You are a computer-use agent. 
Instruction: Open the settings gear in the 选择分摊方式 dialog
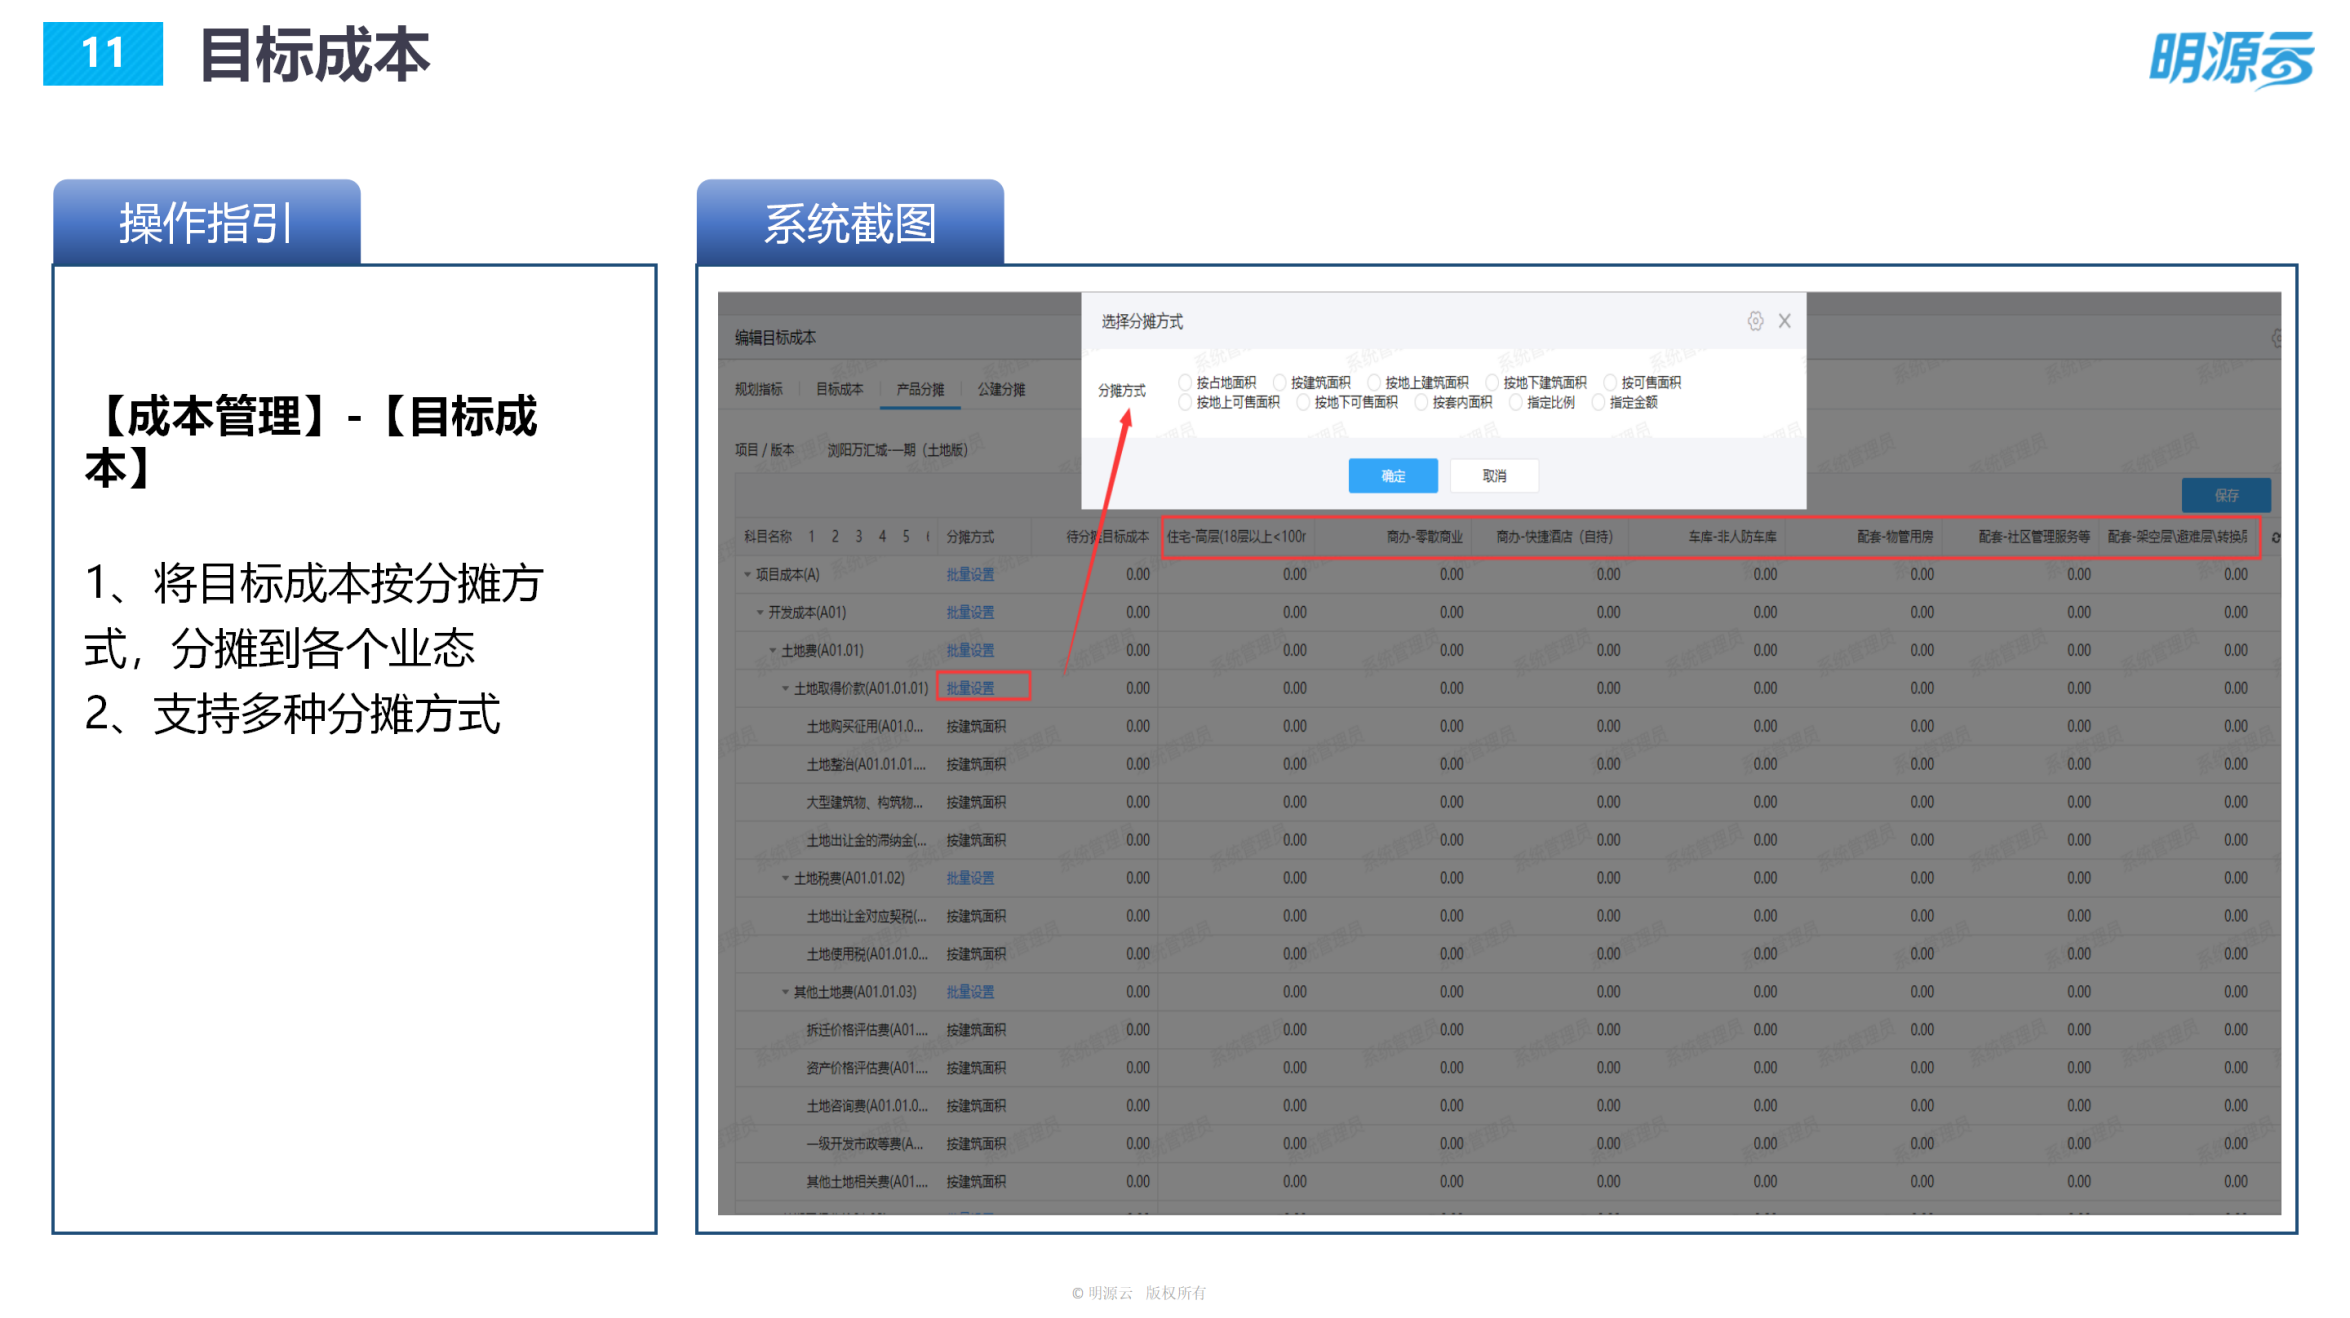1755,321
